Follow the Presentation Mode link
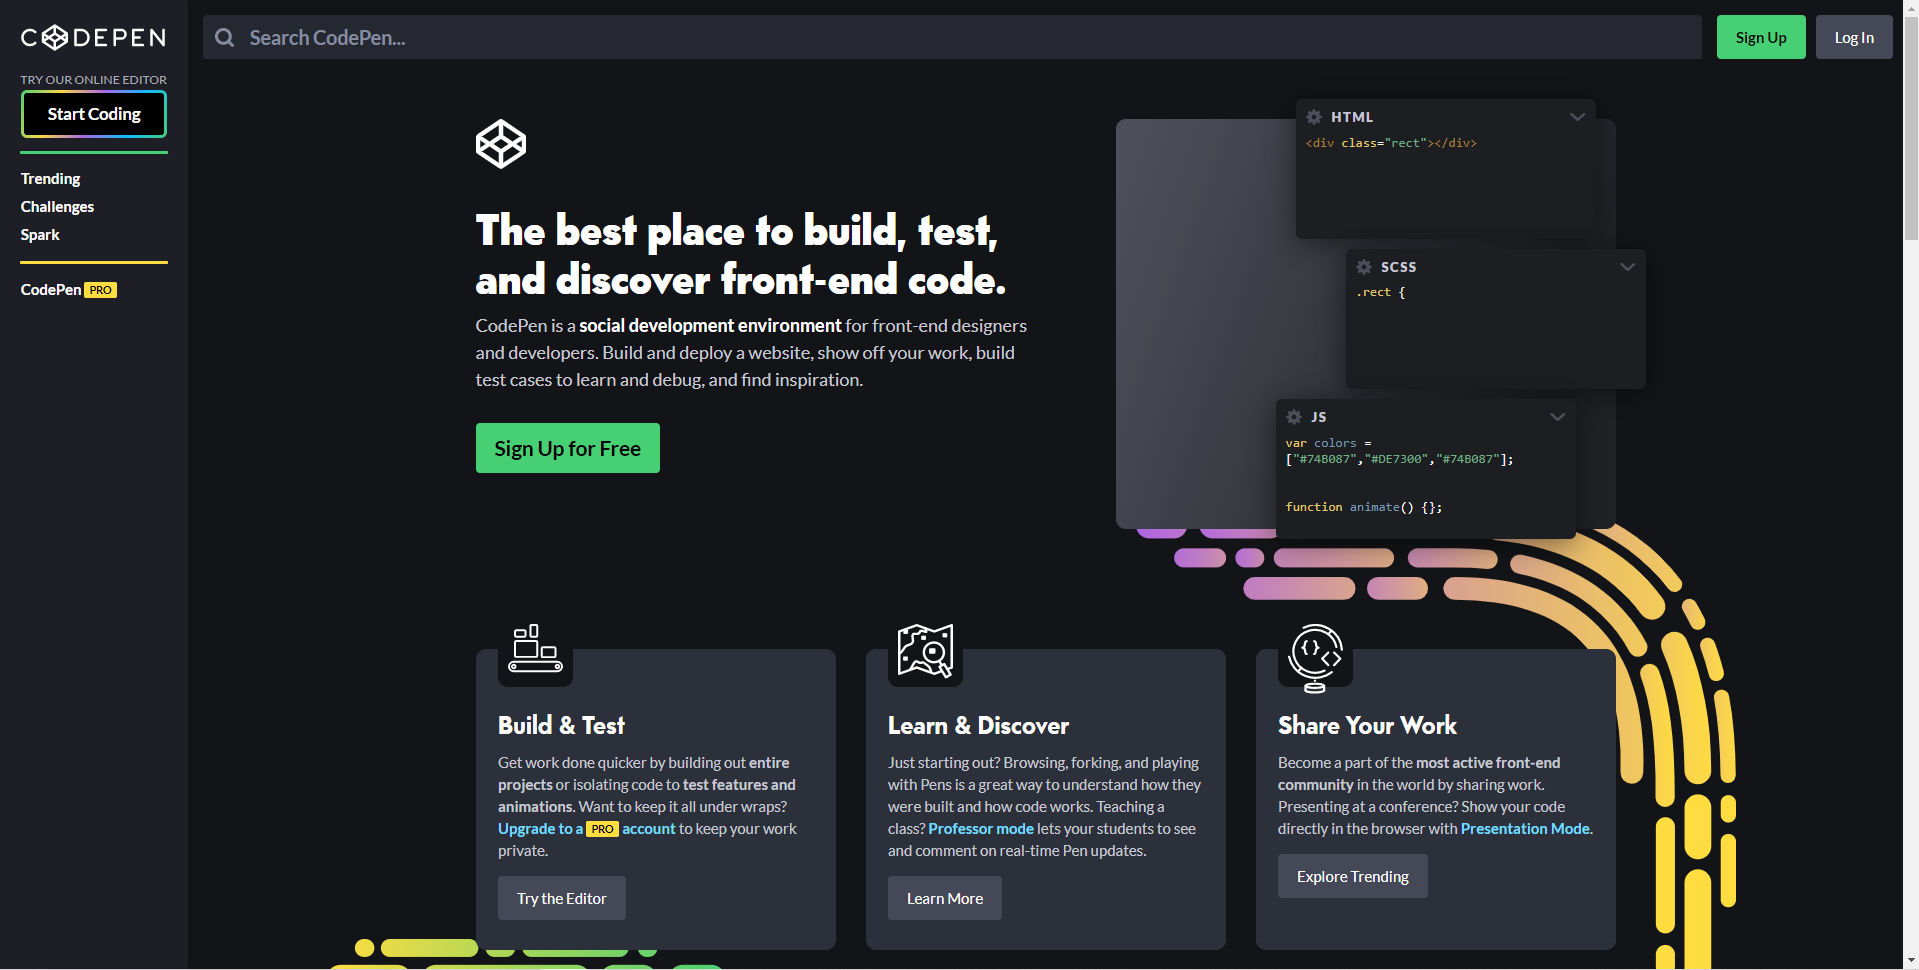Screen dimensions: 1919x970 tap(1525, 829)
